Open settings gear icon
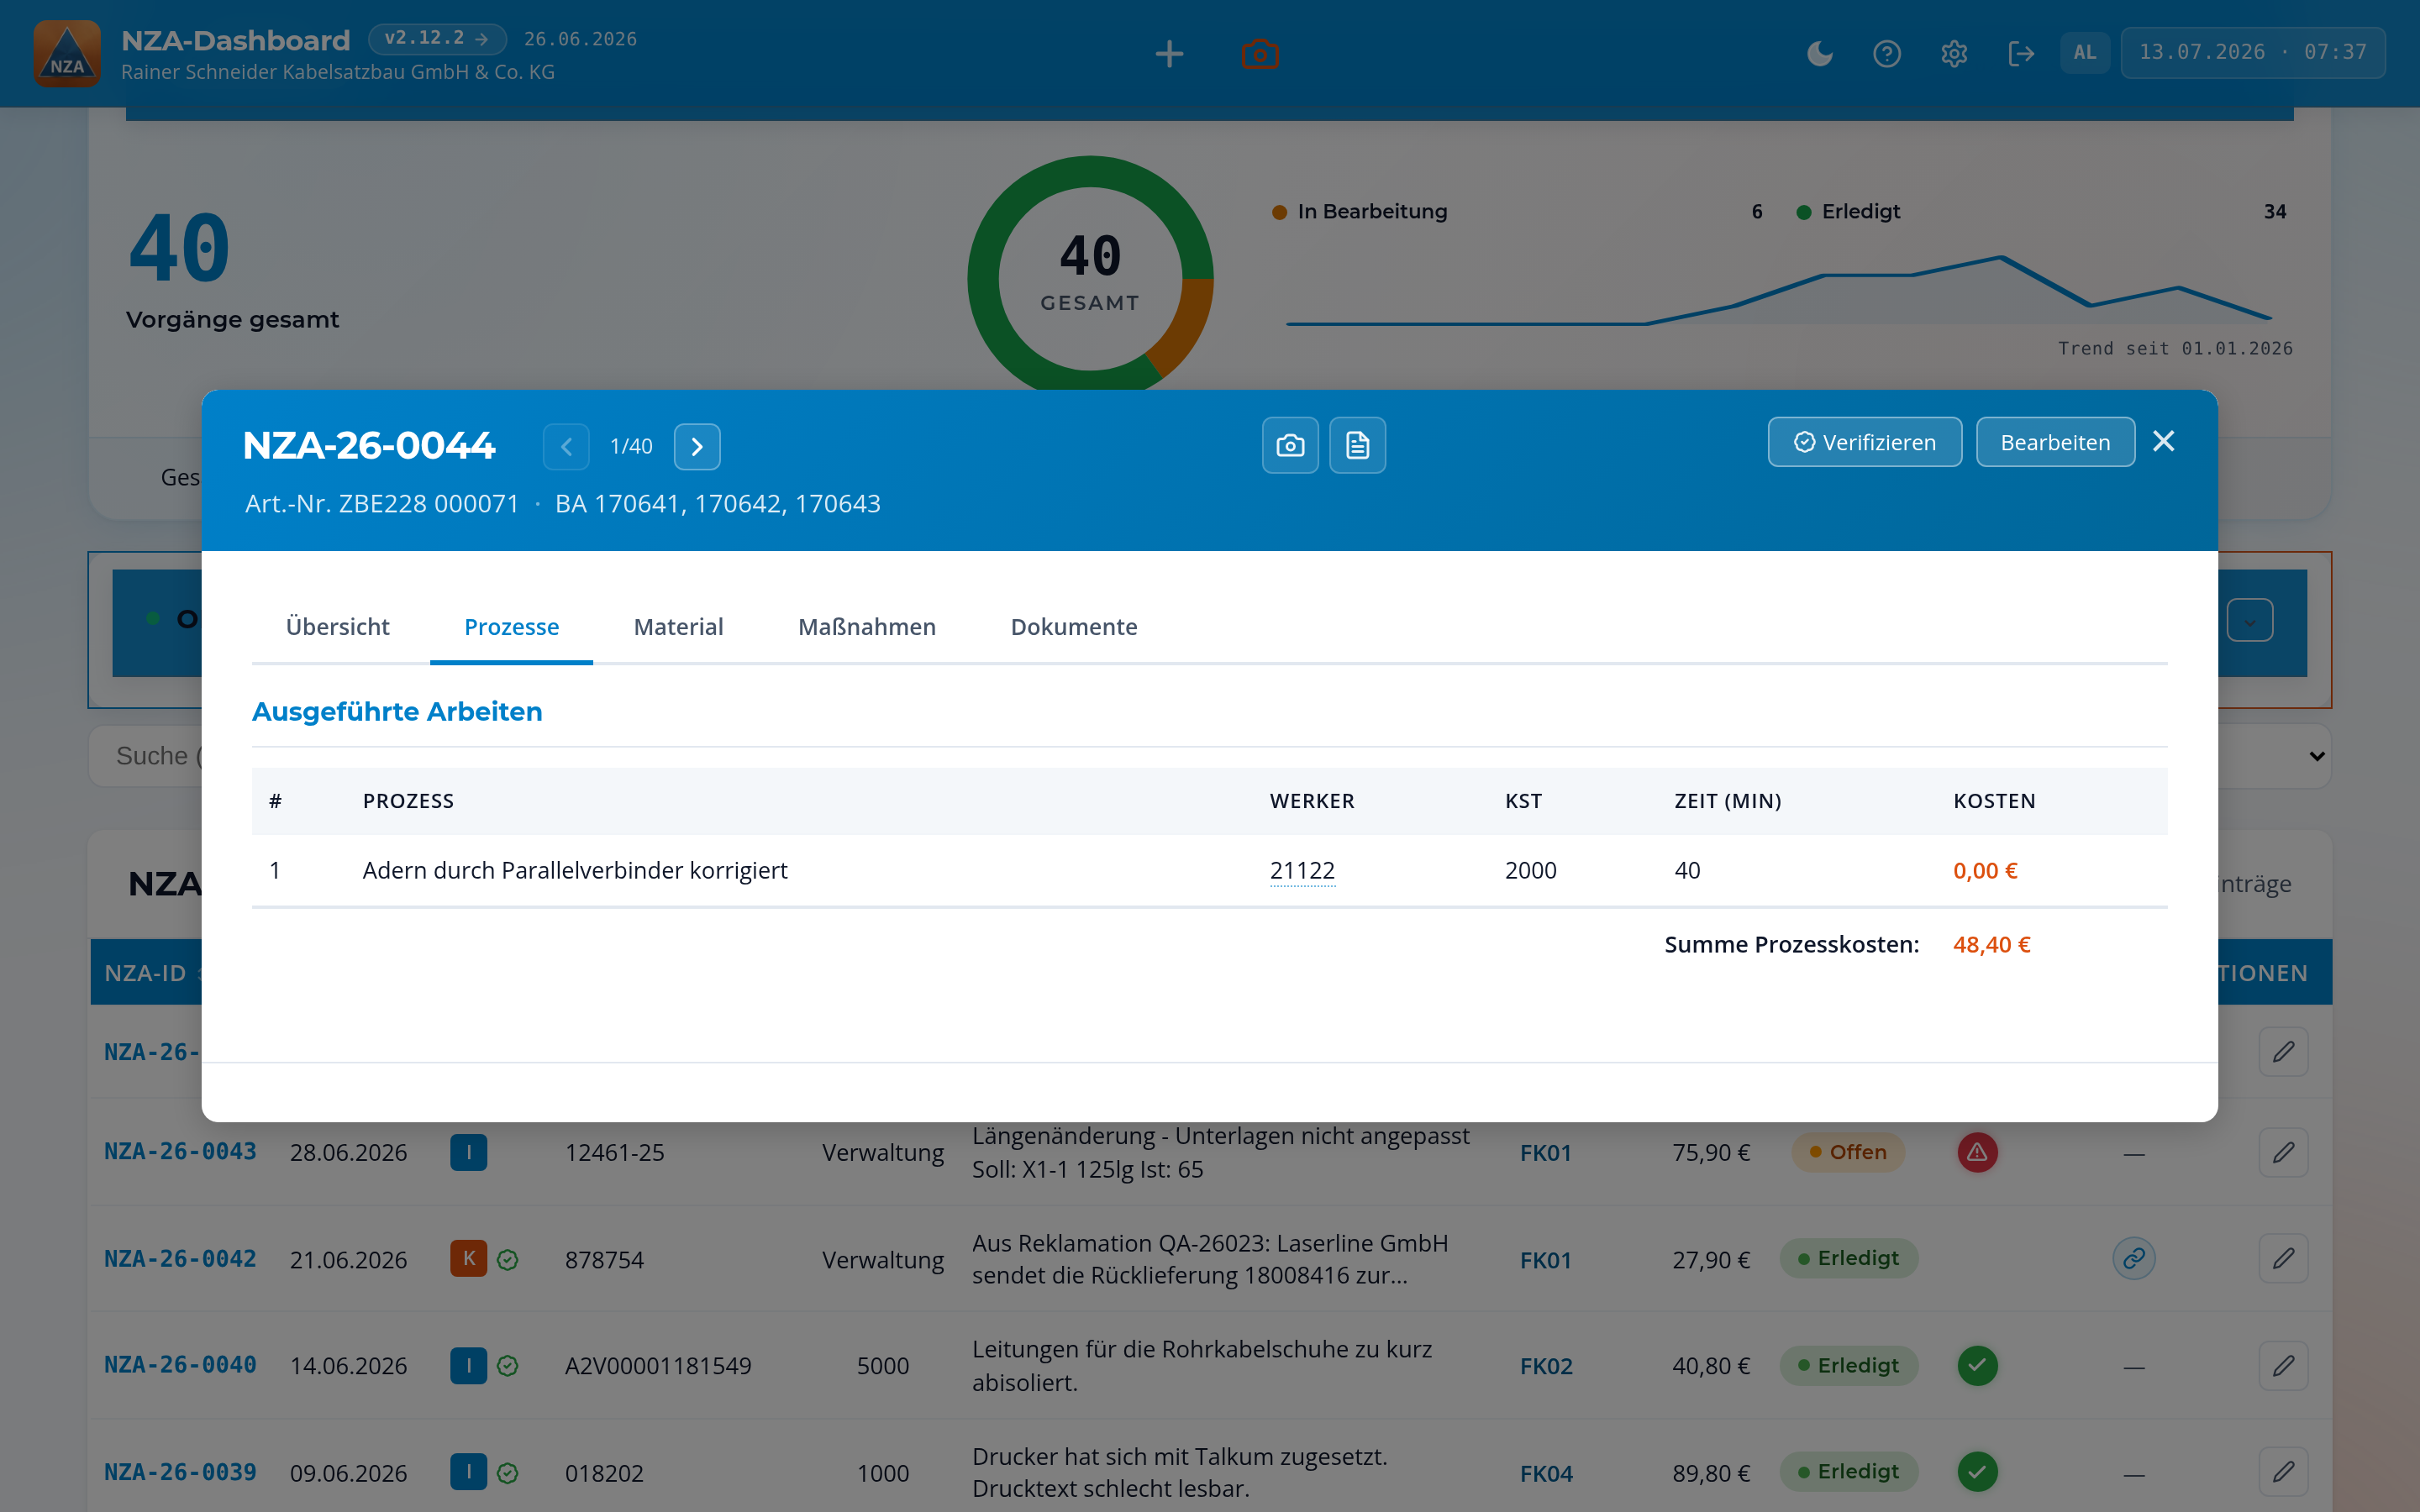2420x1512 pixels. coord(1954,53)
